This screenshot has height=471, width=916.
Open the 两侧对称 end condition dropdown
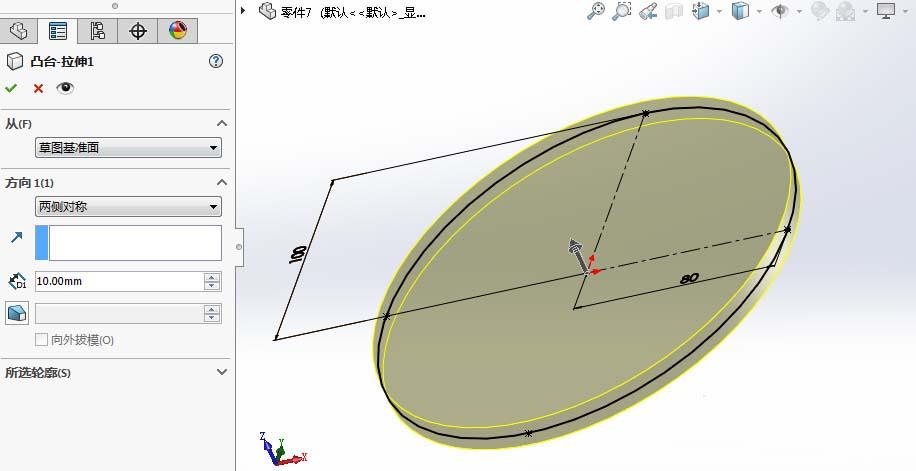128,206
